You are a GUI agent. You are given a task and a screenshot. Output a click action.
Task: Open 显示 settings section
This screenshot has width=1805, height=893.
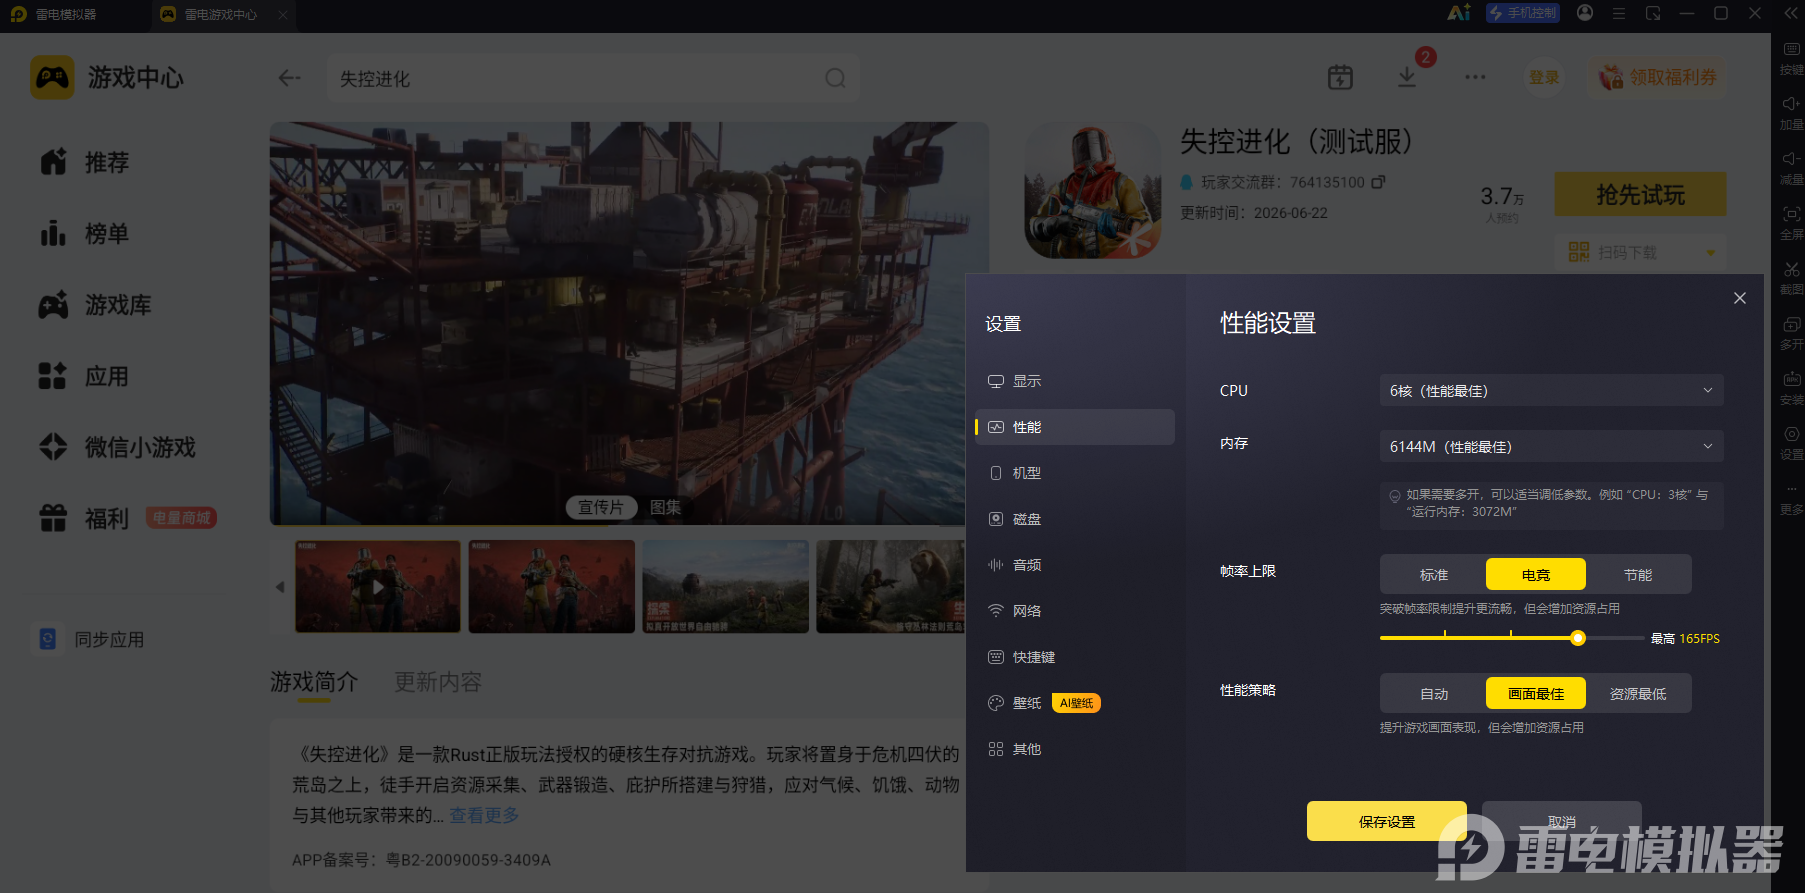[x=1075, y=381]
